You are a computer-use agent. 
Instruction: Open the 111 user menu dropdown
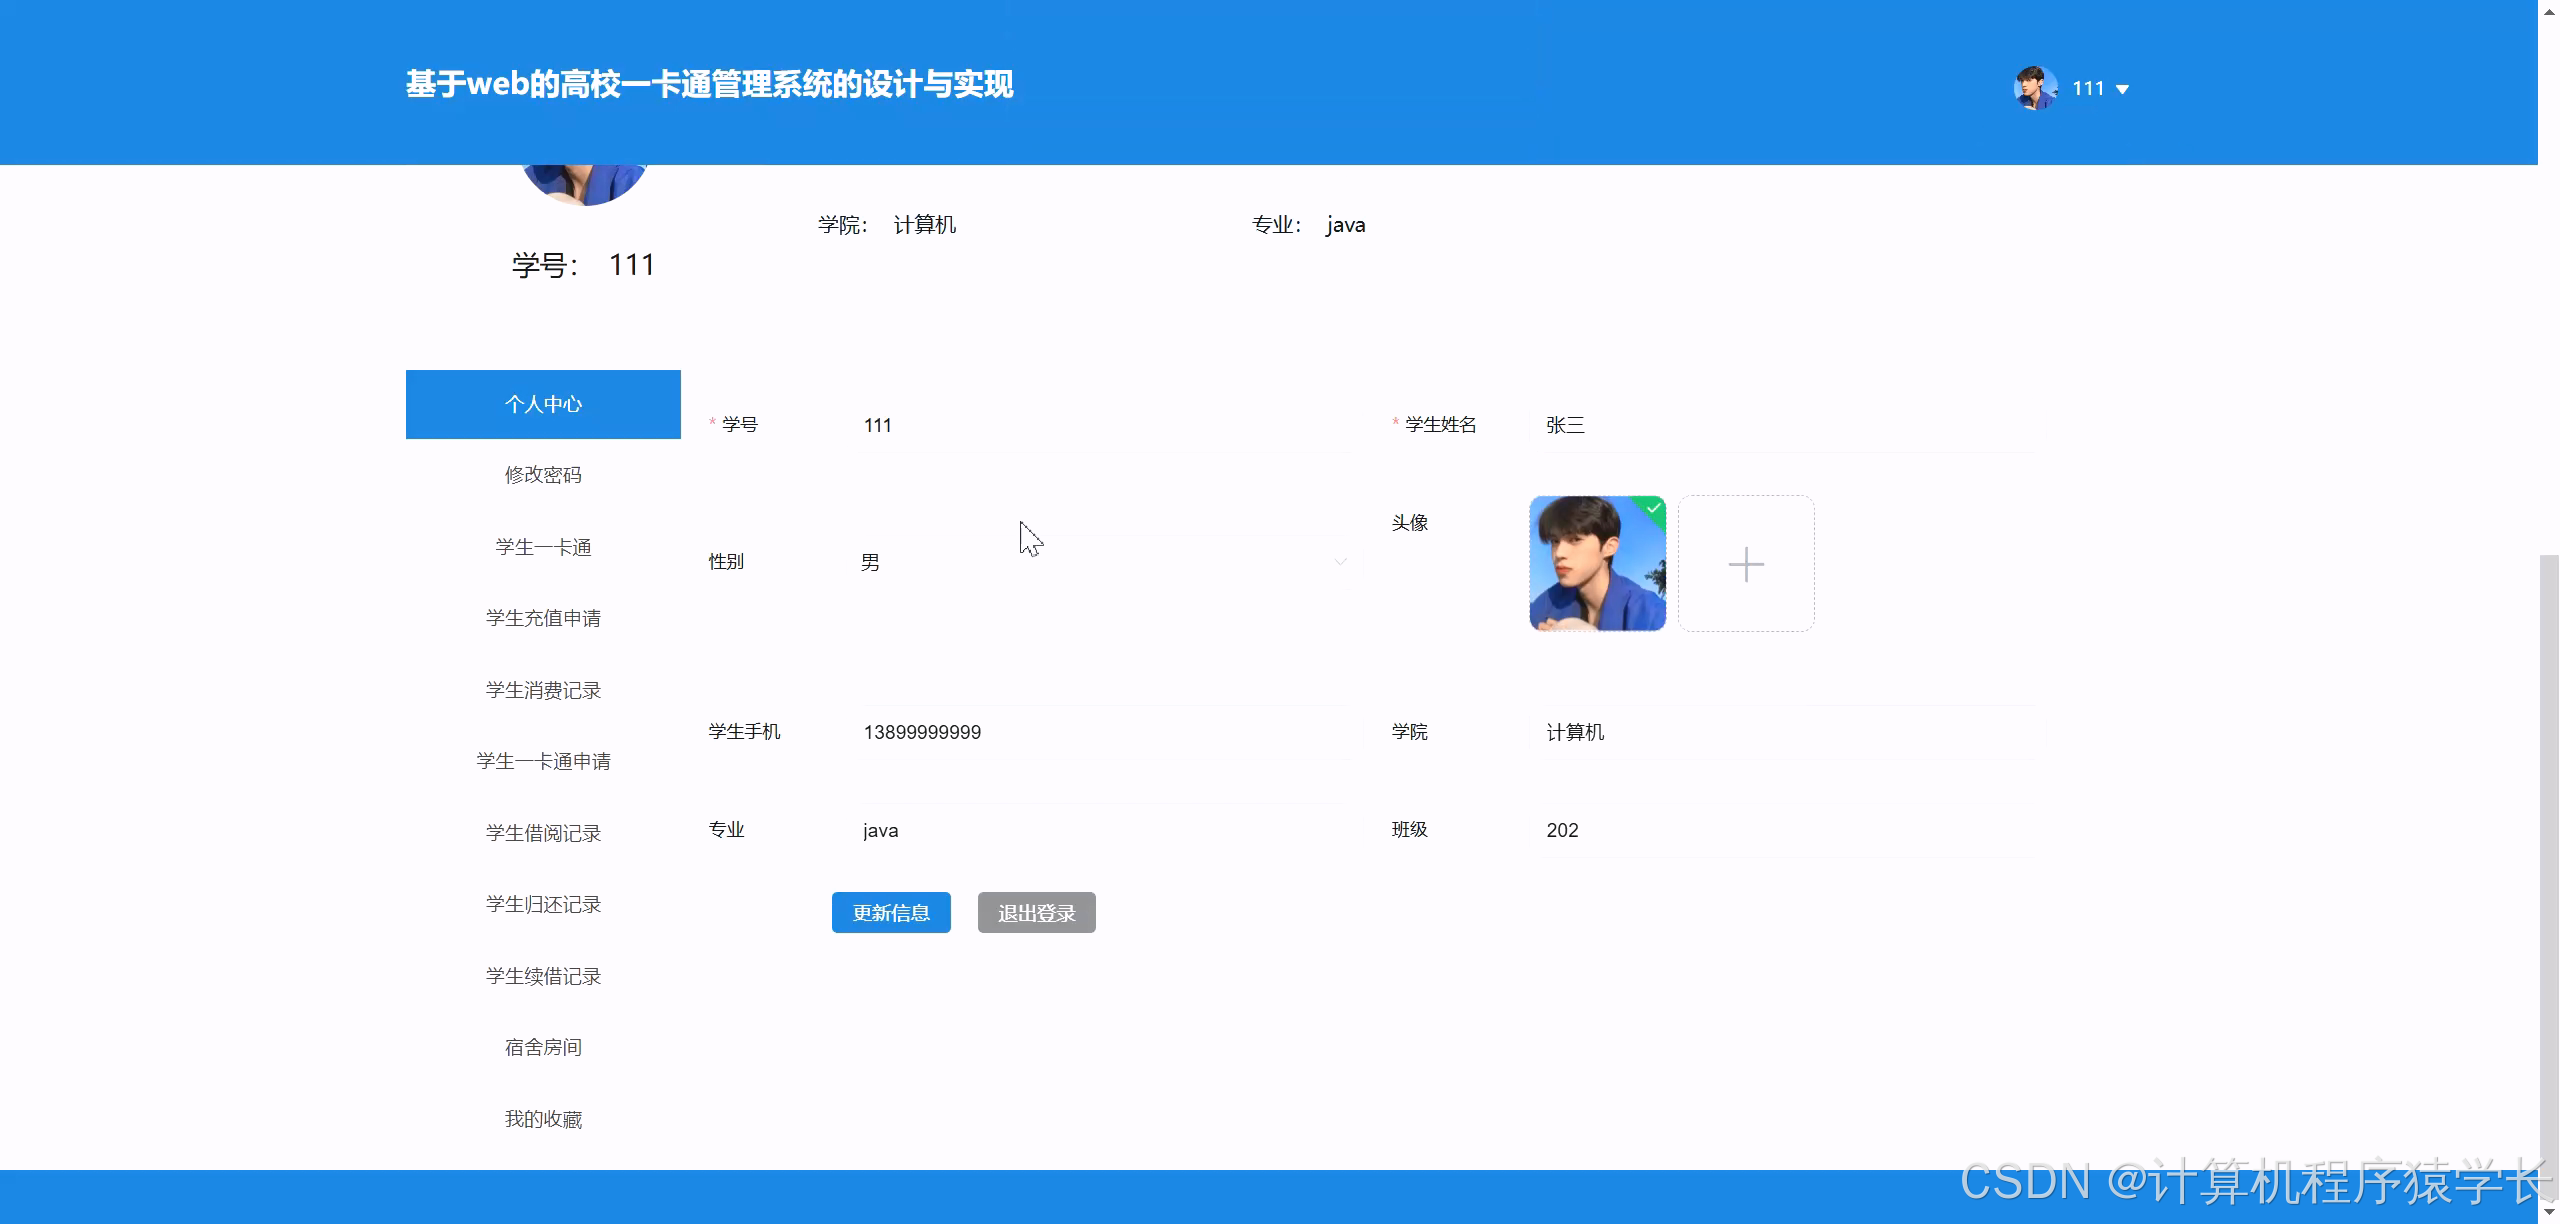pos(2090,88)
